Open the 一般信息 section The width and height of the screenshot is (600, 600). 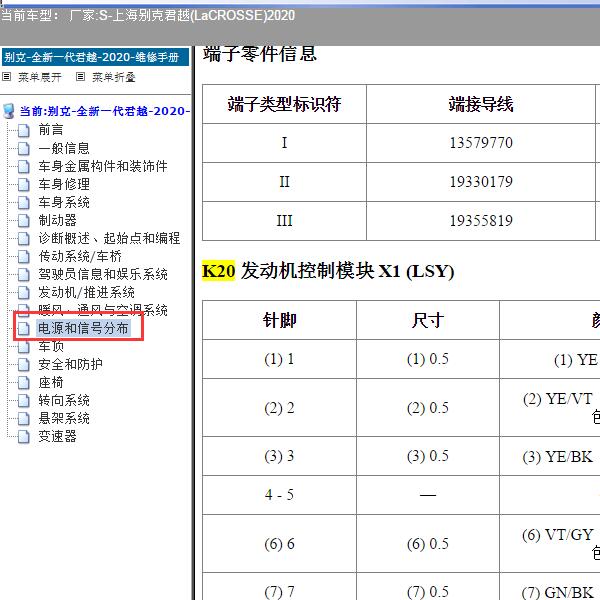[64, 148]
